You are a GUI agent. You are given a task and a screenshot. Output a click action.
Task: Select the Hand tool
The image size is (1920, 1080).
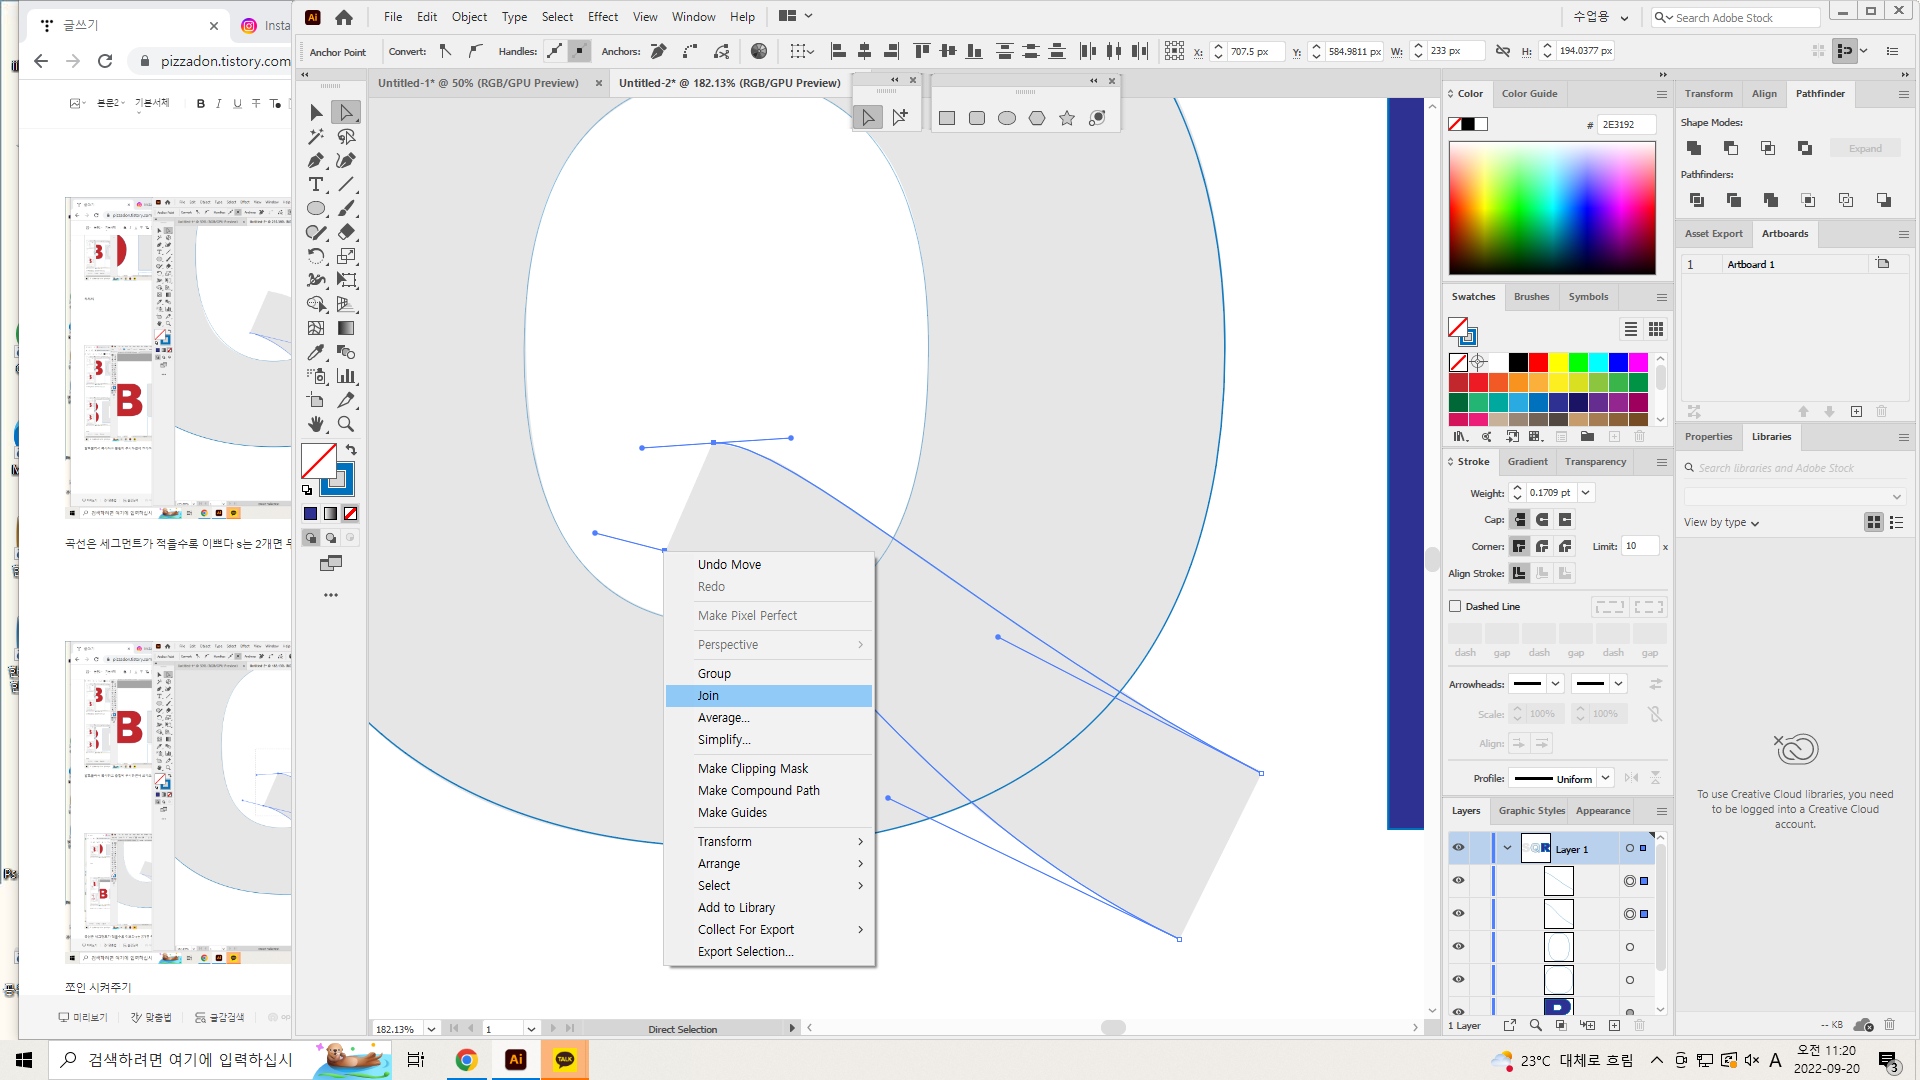[x=316, y=424]
